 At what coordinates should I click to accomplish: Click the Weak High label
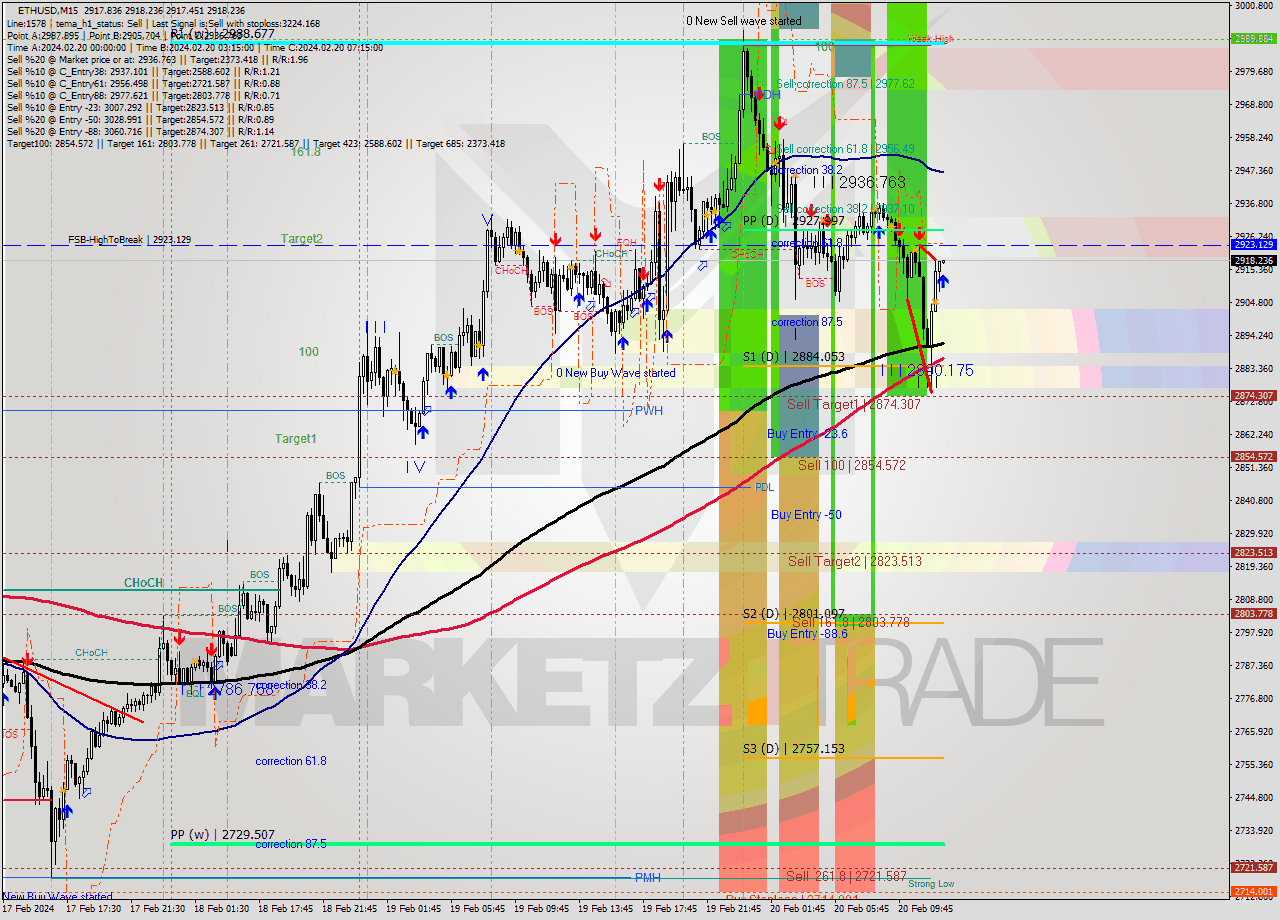tap(930, 39)
